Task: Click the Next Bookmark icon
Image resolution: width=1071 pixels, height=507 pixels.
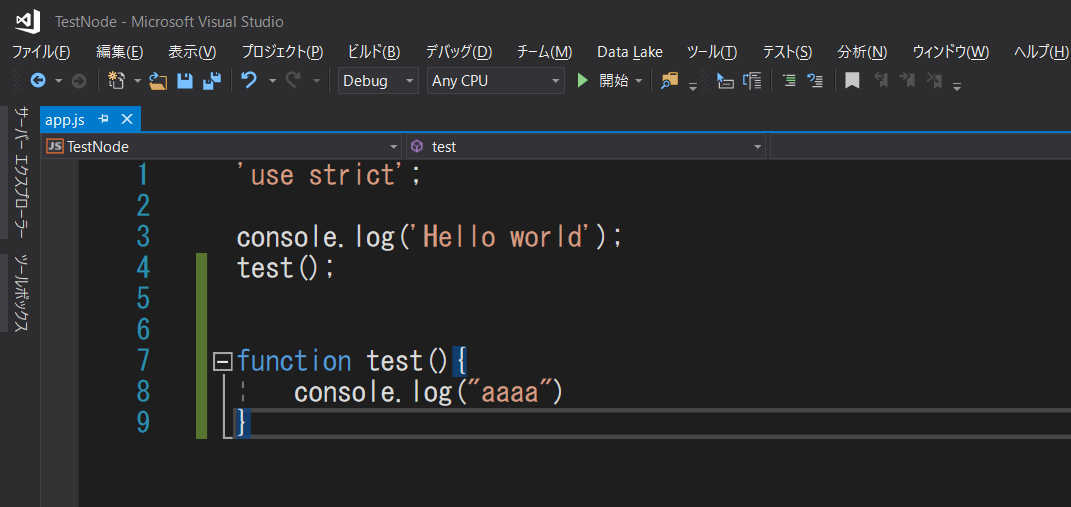Action: [x=907, y=81]
